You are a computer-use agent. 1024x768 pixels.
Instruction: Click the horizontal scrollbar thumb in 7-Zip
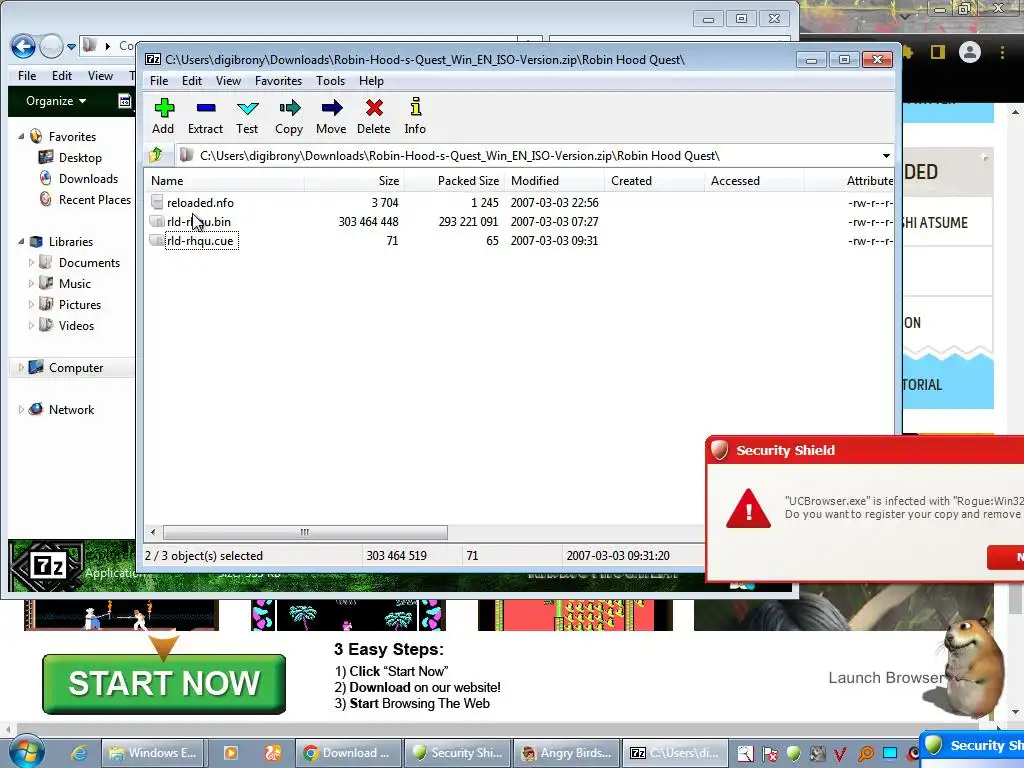pyautogui.click(x=305, y=532)
